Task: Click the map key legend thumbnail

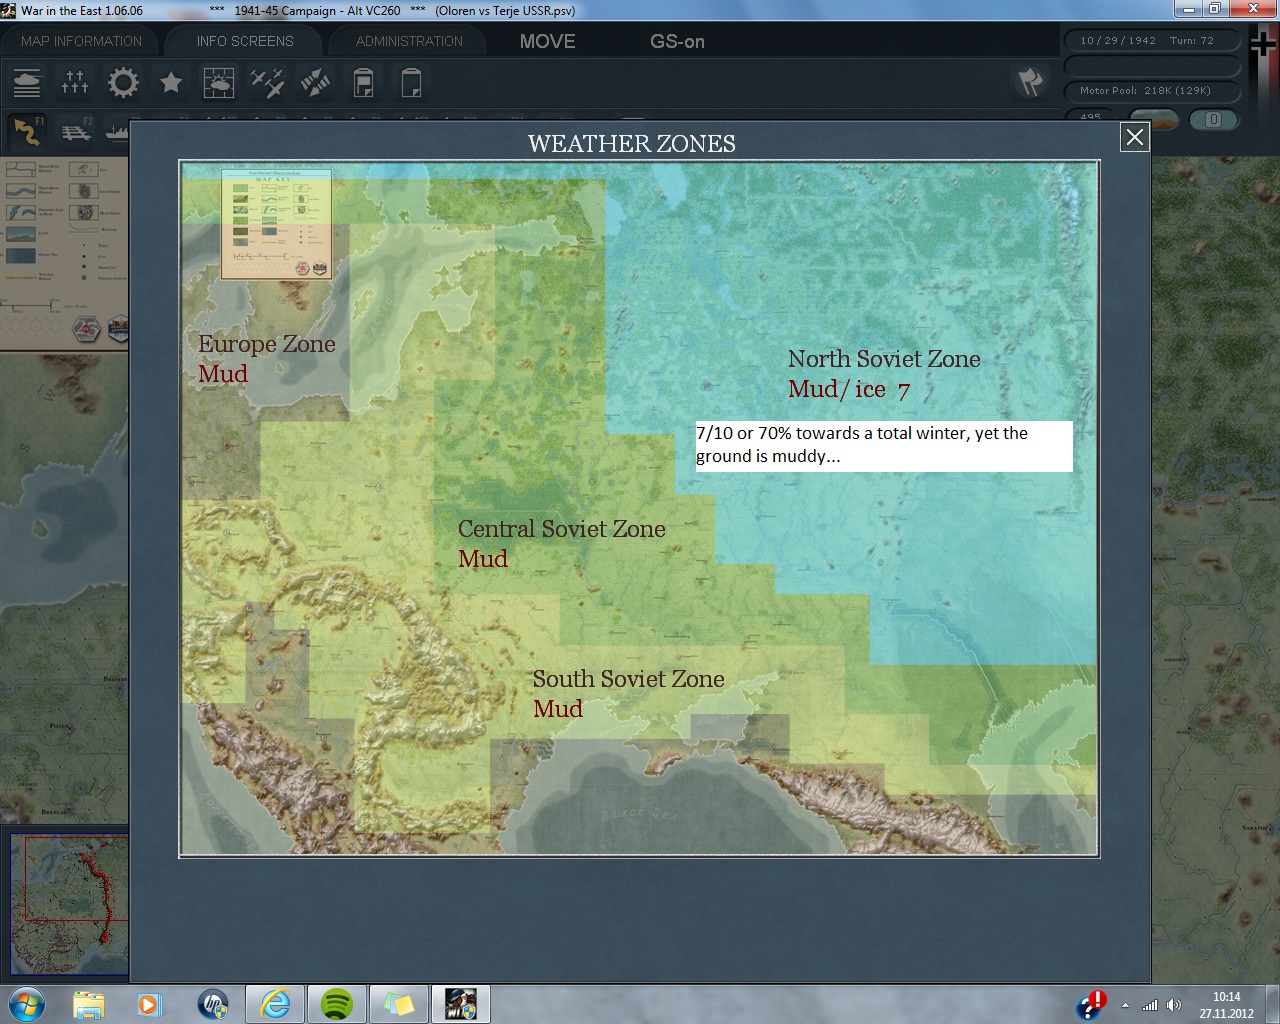Action: pyautogui.click(x=276, y=224)
